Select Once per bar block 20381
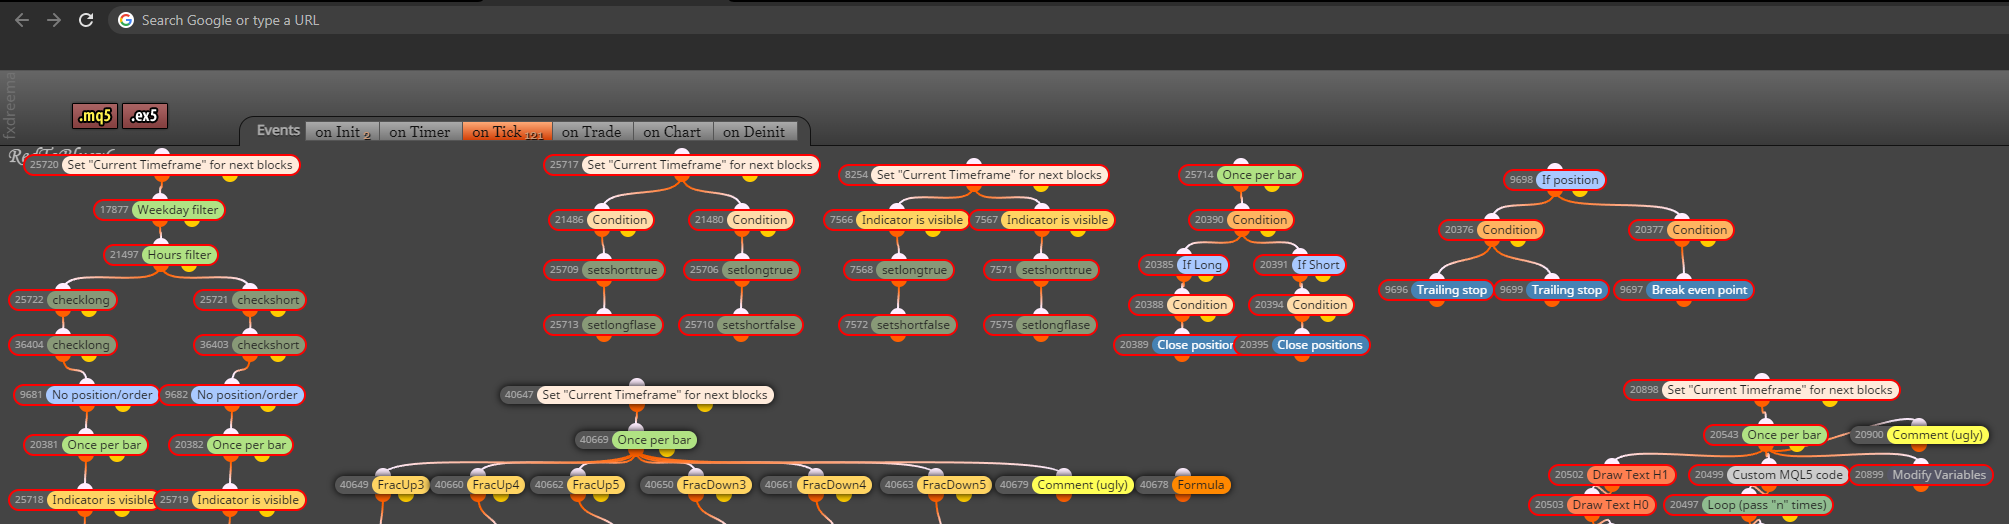 pyautogui.click(x=86, y=445)
